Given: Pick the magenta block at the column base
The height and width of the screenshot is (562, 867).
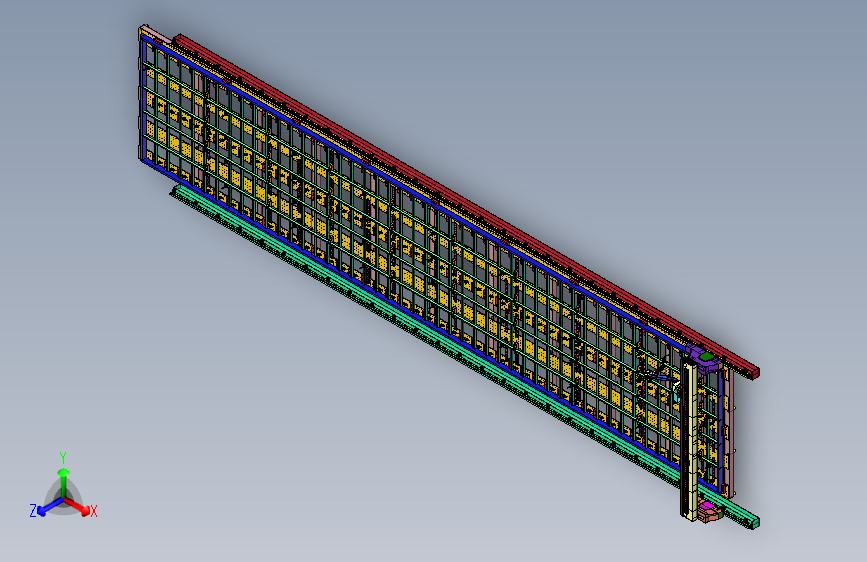Looking at the screenshot, I should (x=706, y=506).
